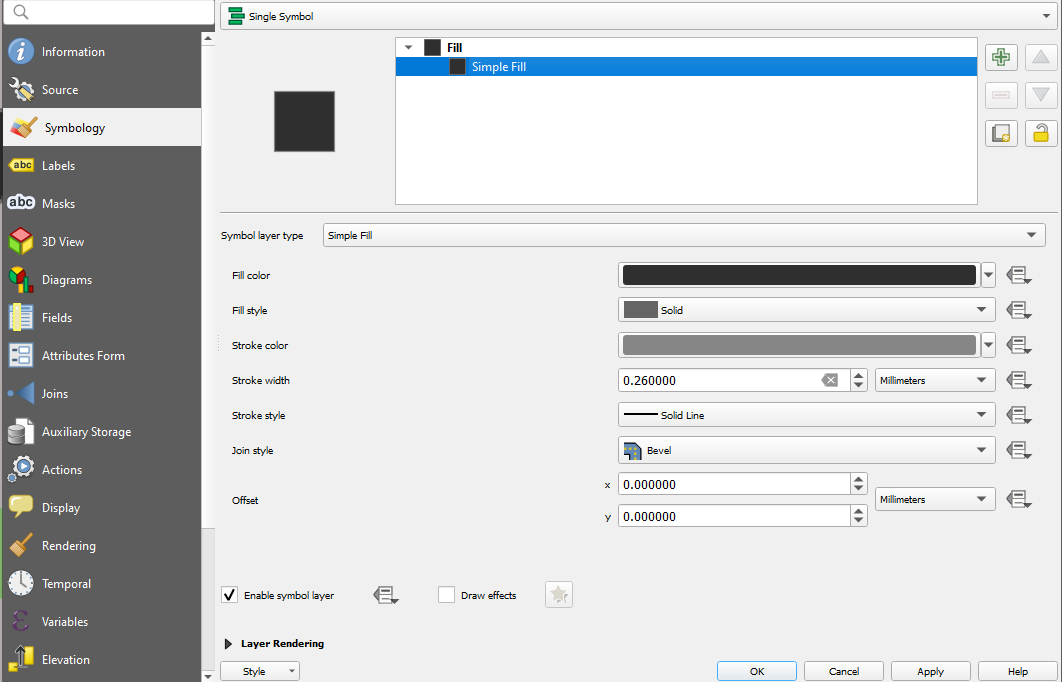Click the Offset x input field
Viewport: 1062px width, 682px height.
click(734, 484)
